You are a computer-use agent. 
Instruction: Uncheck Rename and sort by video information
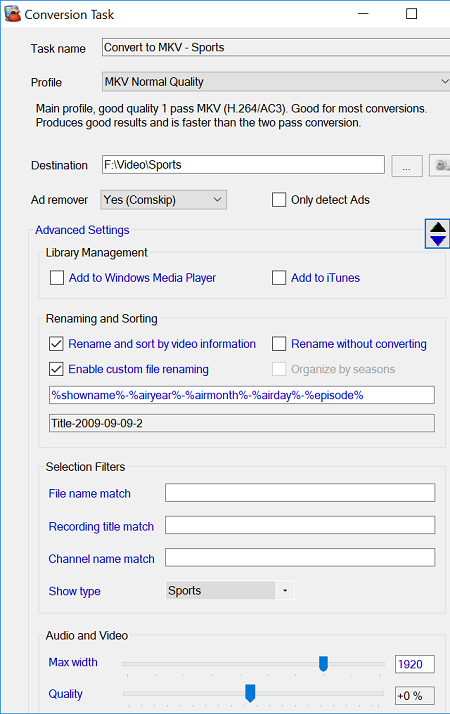(x=56, y=344)
